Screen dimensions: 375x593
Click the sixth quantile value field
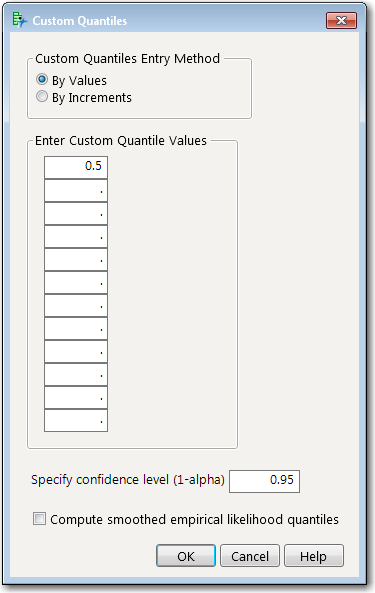coord(76,283)
